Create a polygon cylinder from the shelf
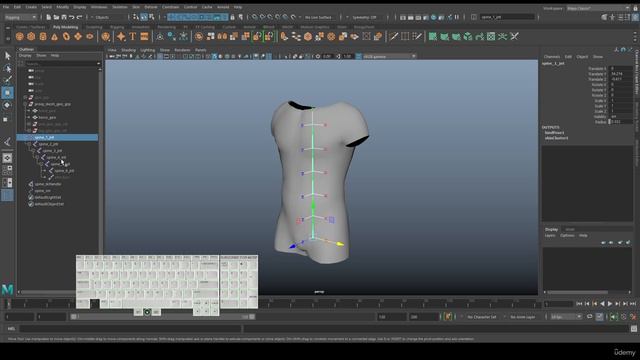This screenshot has height=360, width=640. (43, 37)
